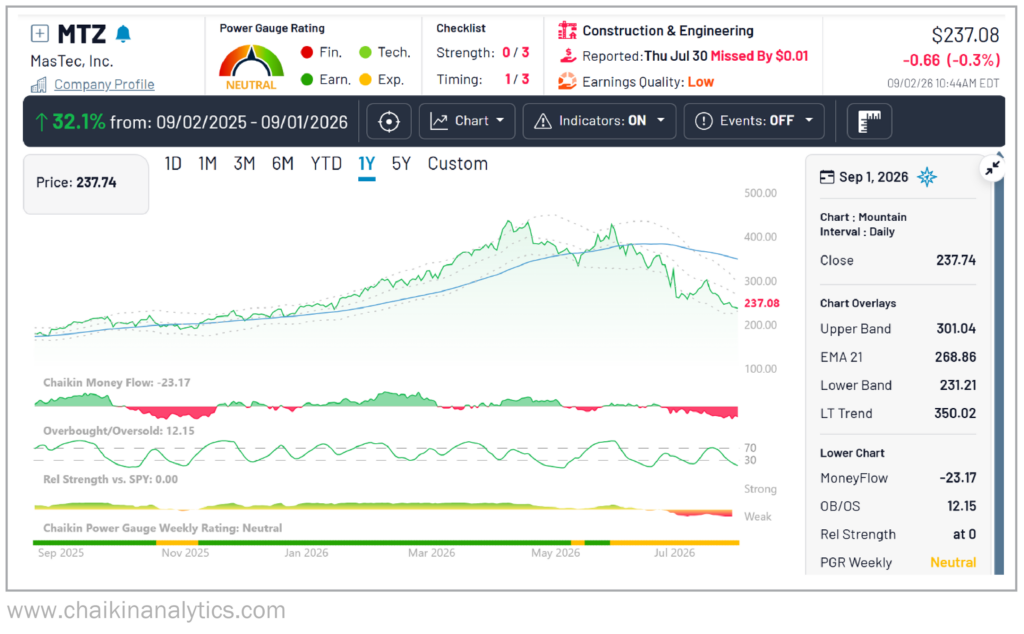Screen dimensions: 1024x634
Task: Click the Earnings Quality Low value
Action: [x=701, y=82]
